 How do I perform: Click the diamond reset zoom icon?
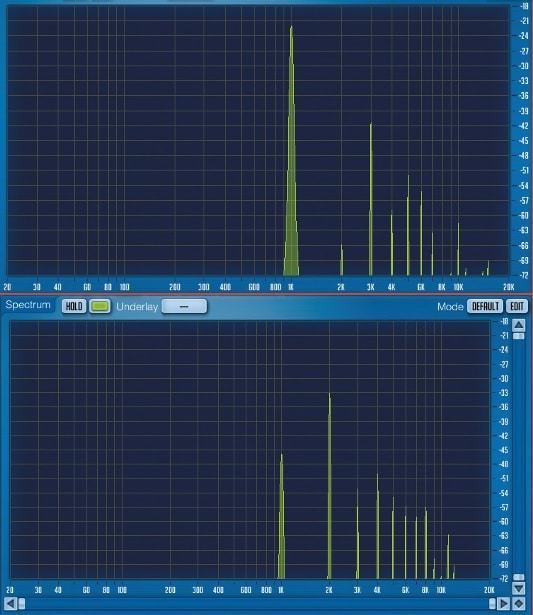[518, 603]
